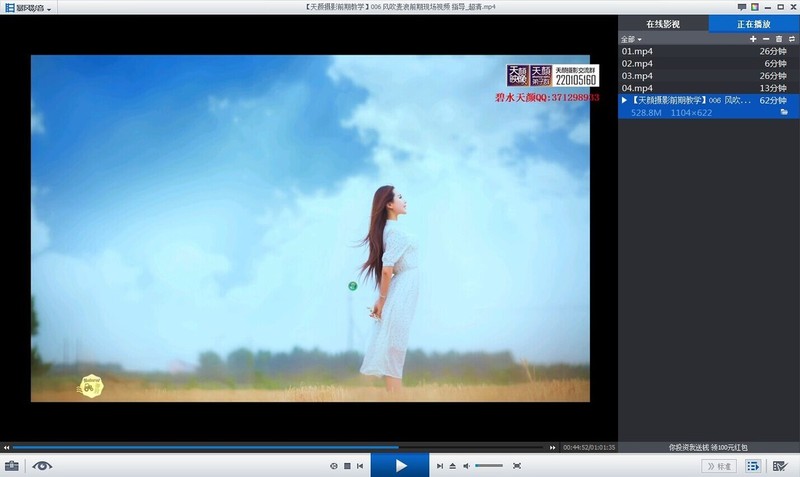Click the 1104×622 resolution text
800x477 pixels.
click(x=691, y=113)
